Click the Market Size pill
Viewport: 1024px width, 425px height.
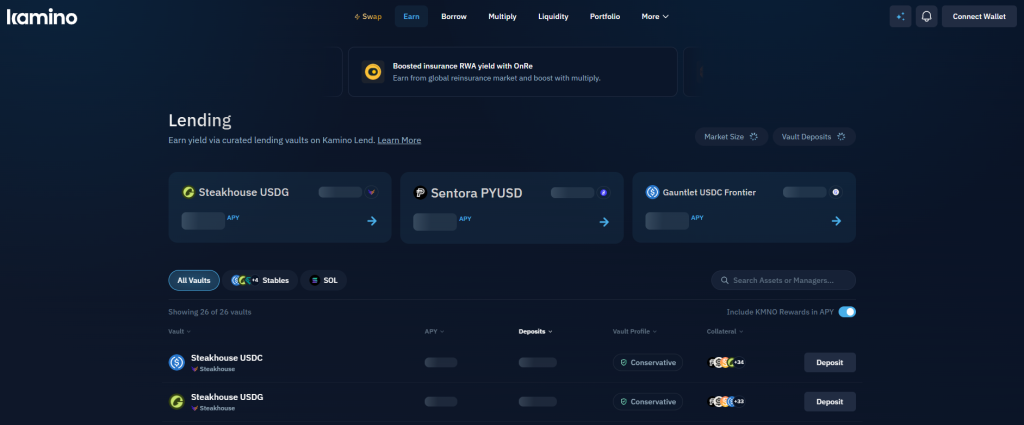(x=731, y=136)
